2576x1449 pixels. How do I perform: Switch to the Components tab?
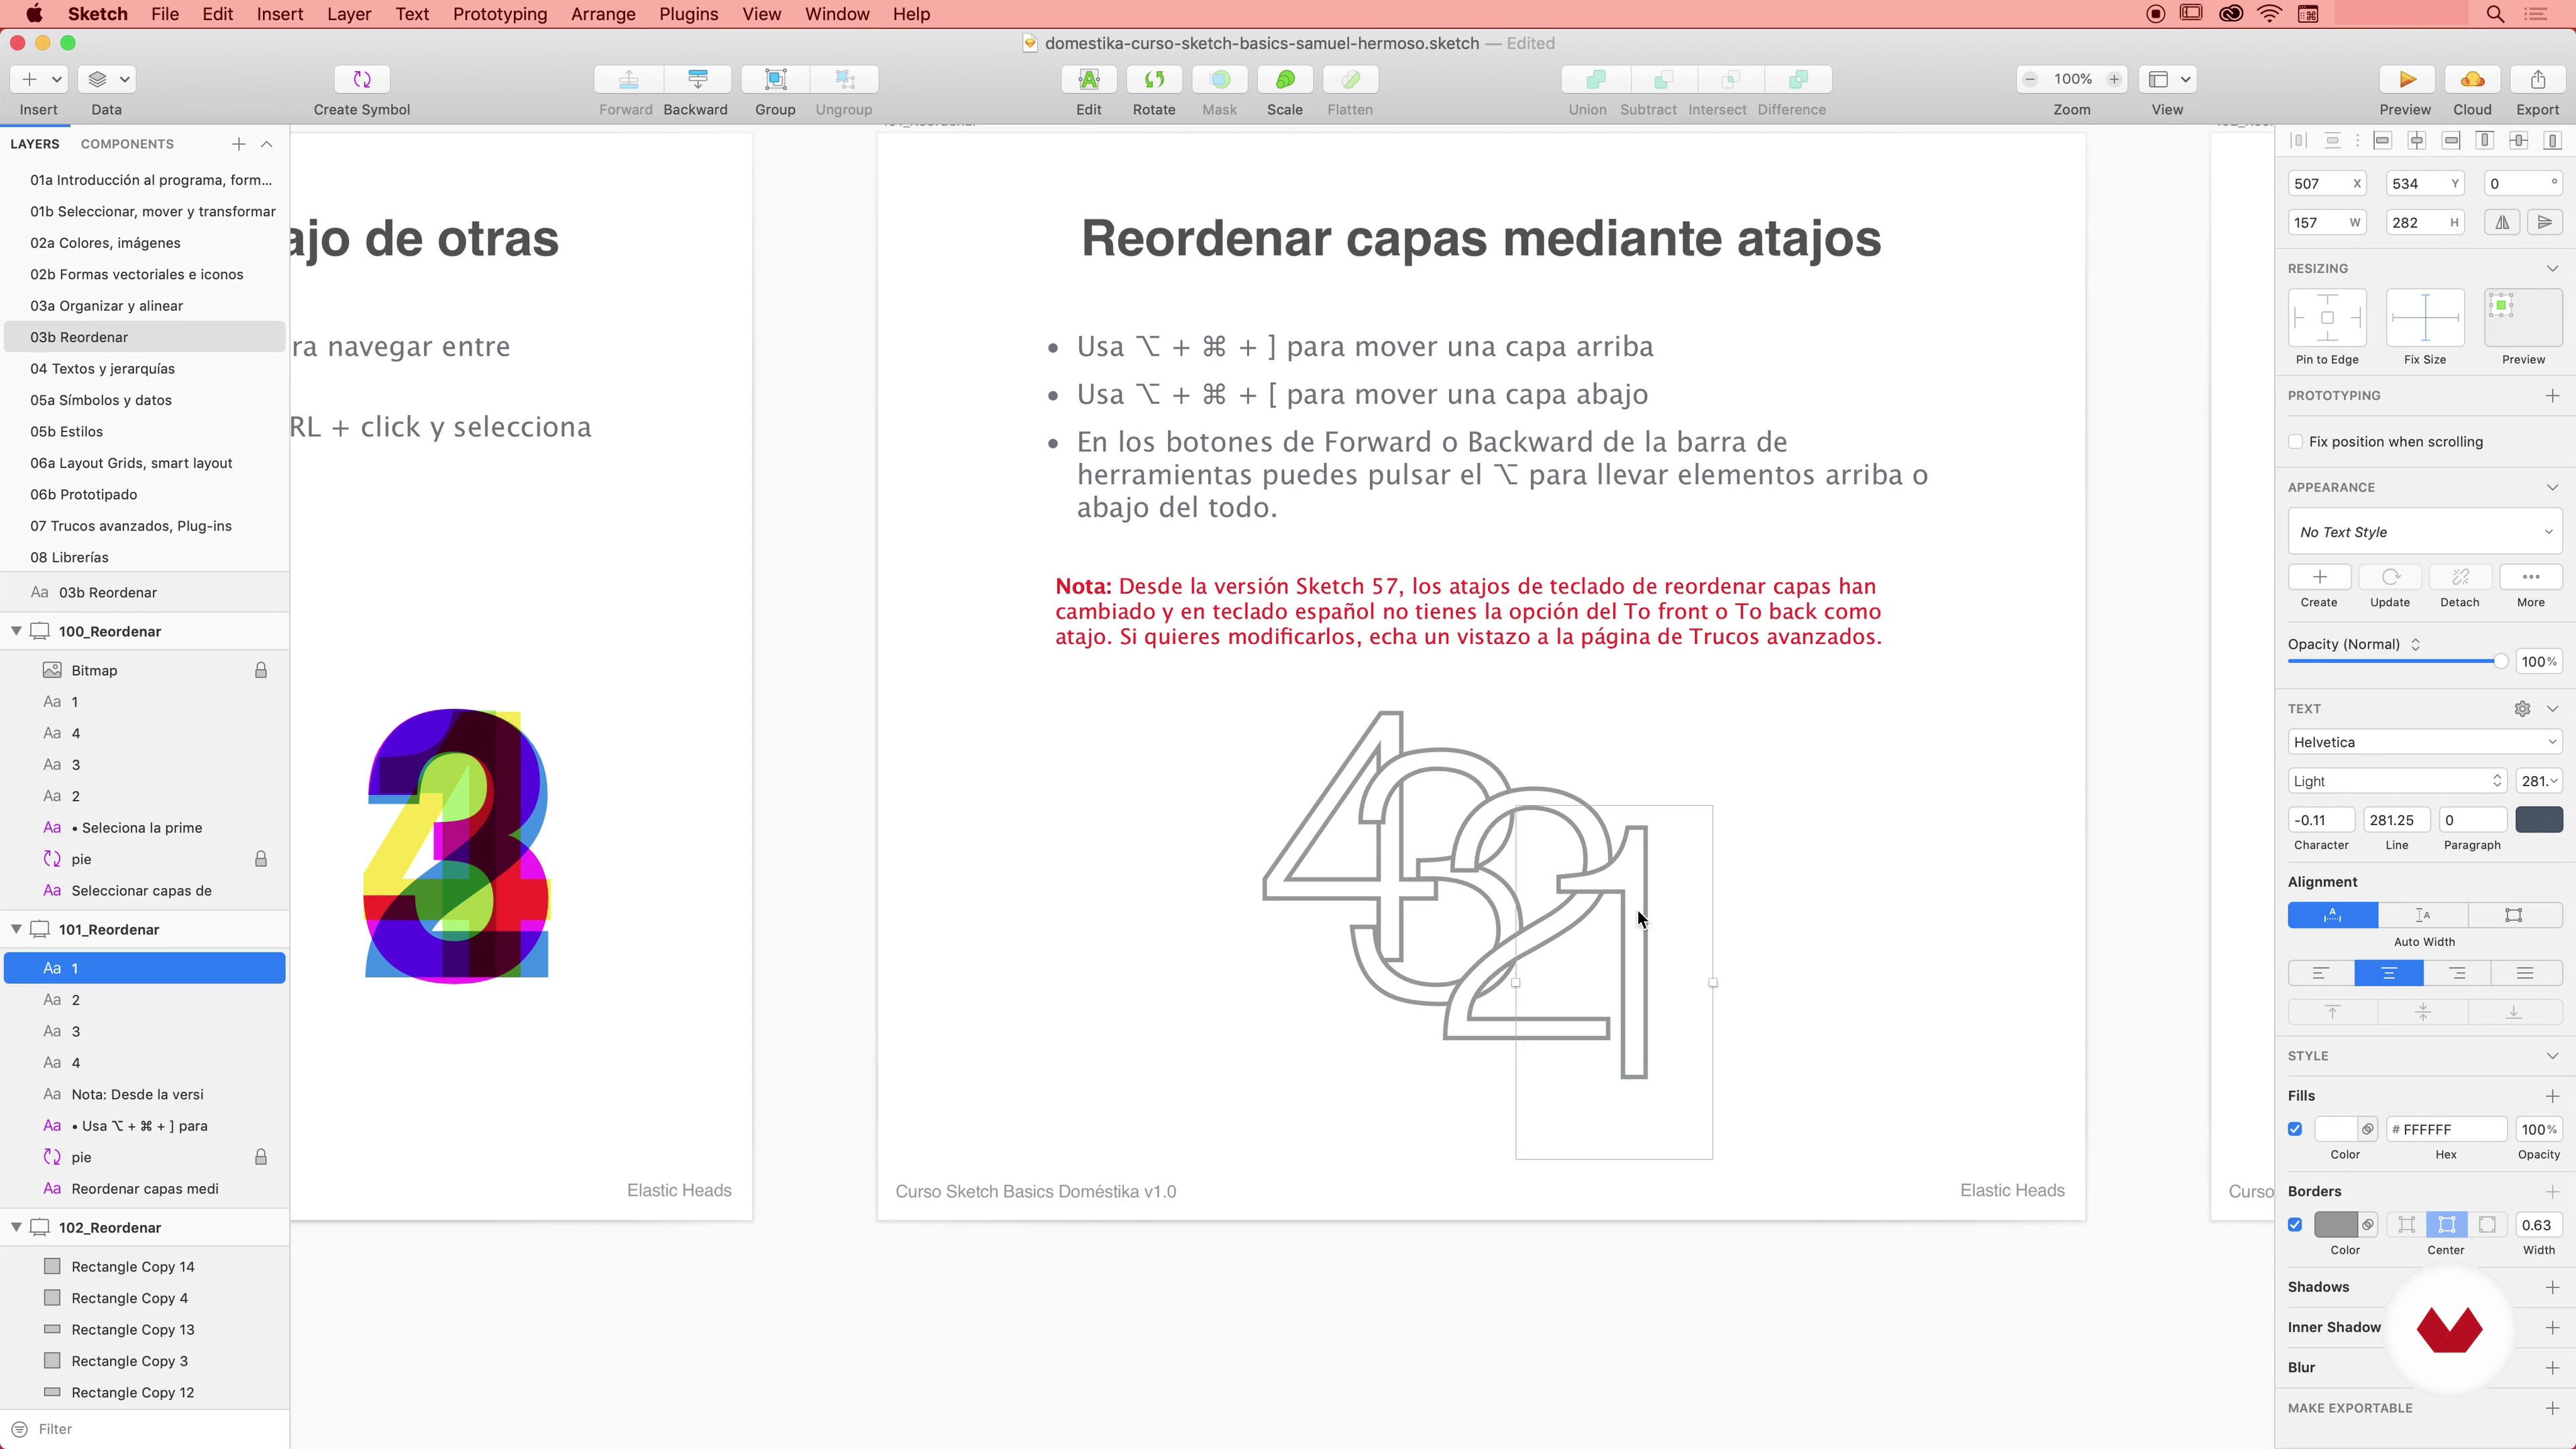[x=127, y=144]
